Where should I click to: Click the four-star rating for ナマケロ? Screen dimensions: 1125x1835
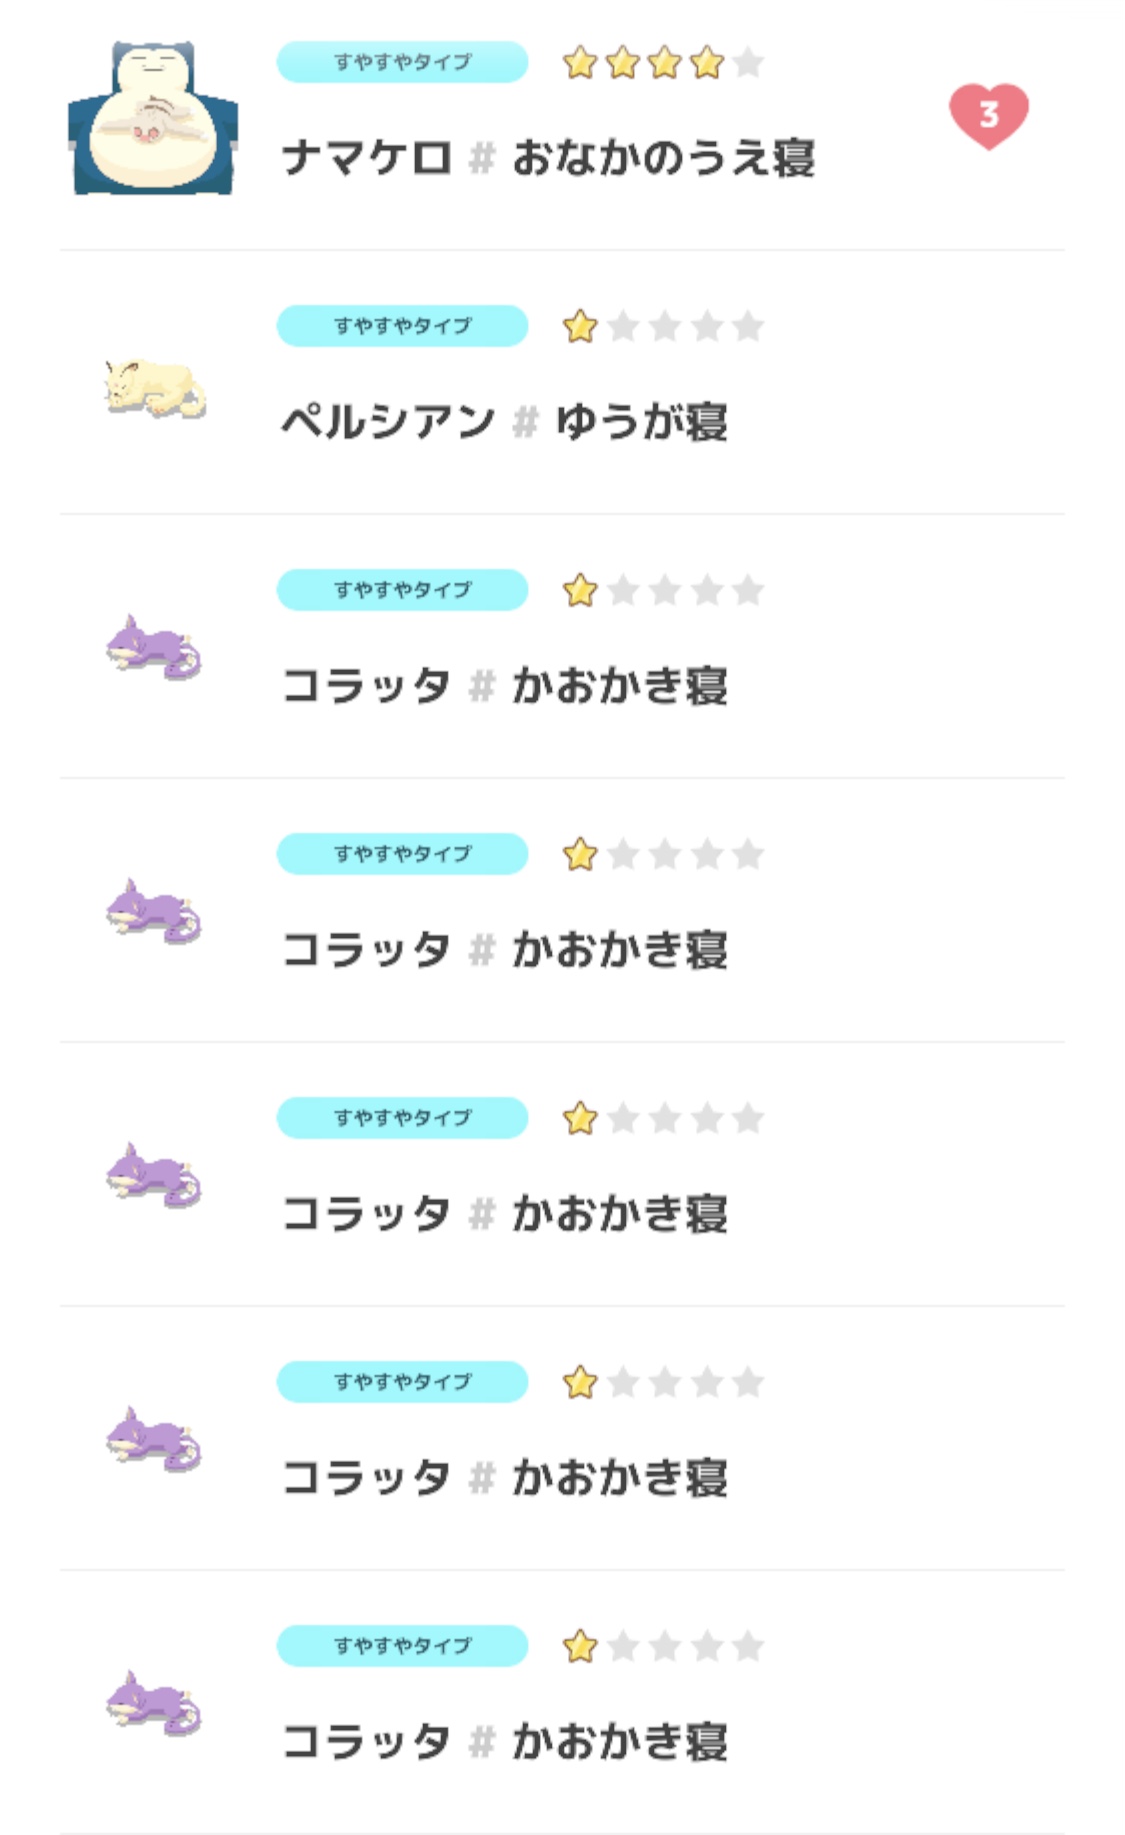[662, 63]
